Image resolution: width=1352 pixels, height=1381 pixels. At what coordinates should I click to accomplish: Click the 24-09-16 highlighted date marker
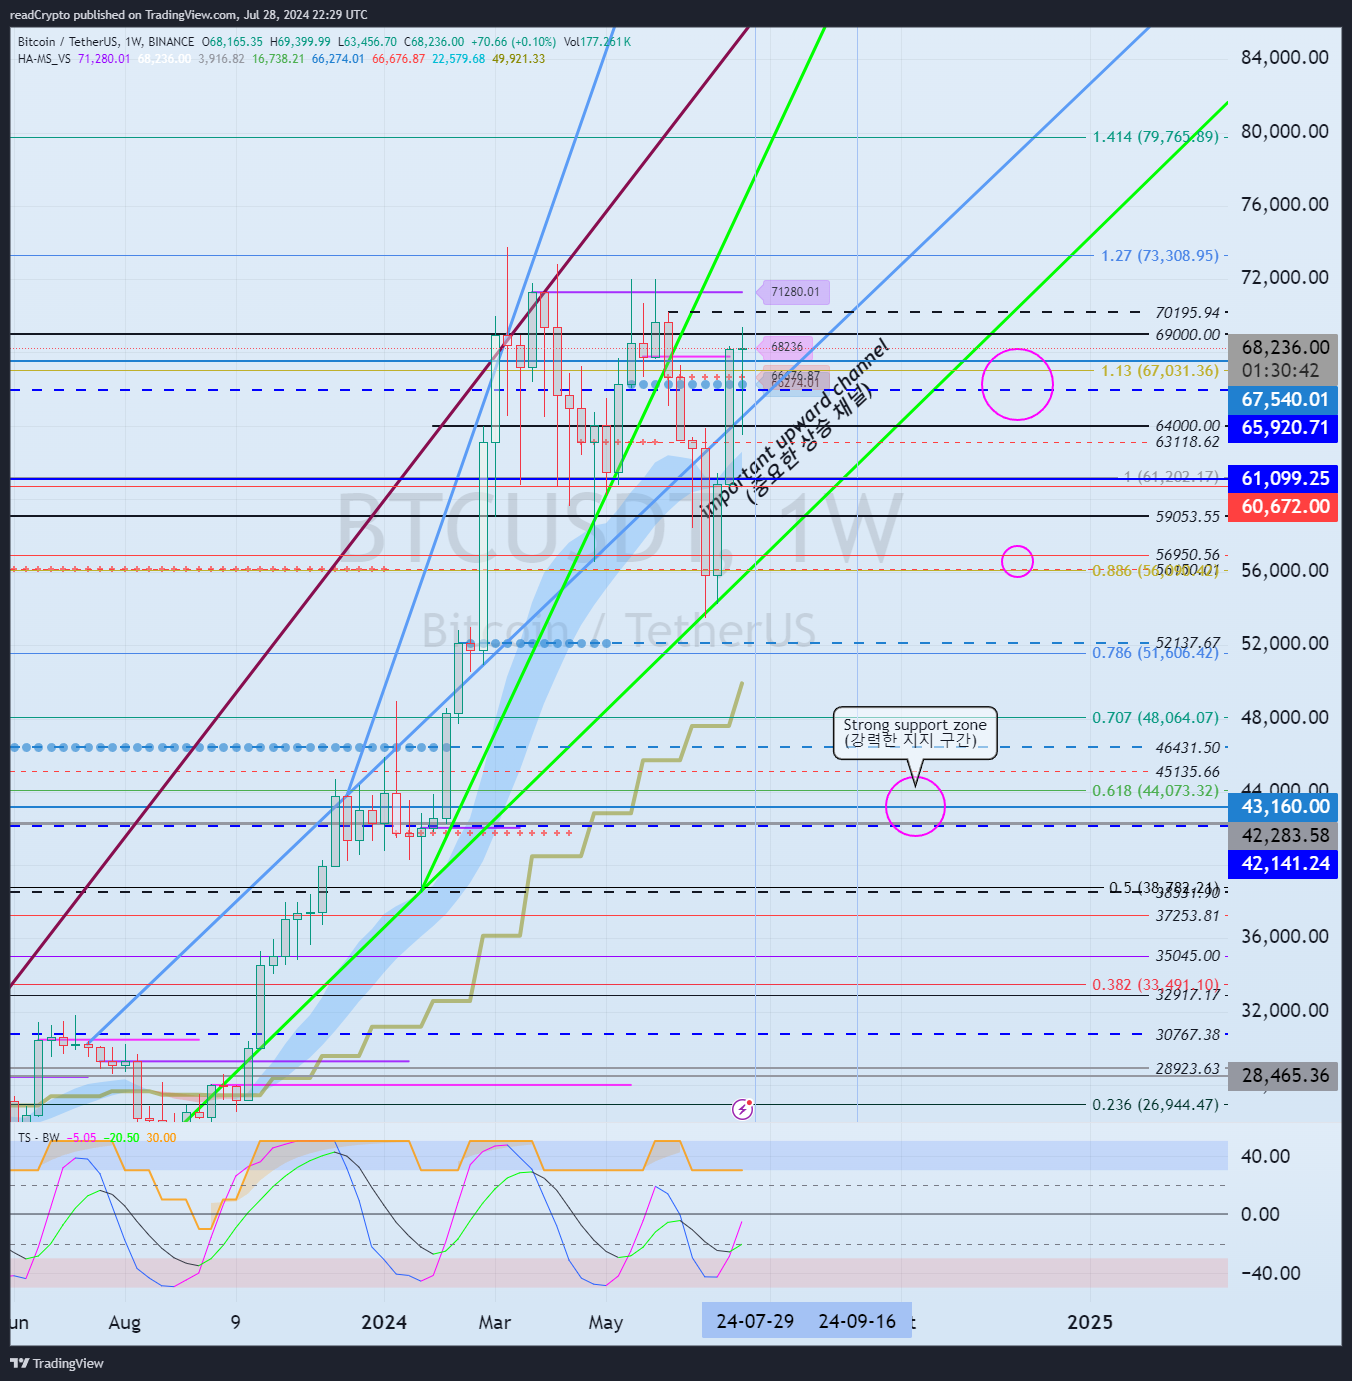[858, 1321]
